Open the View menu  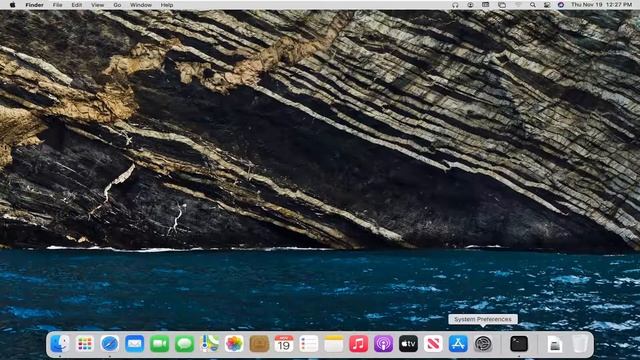97,5
